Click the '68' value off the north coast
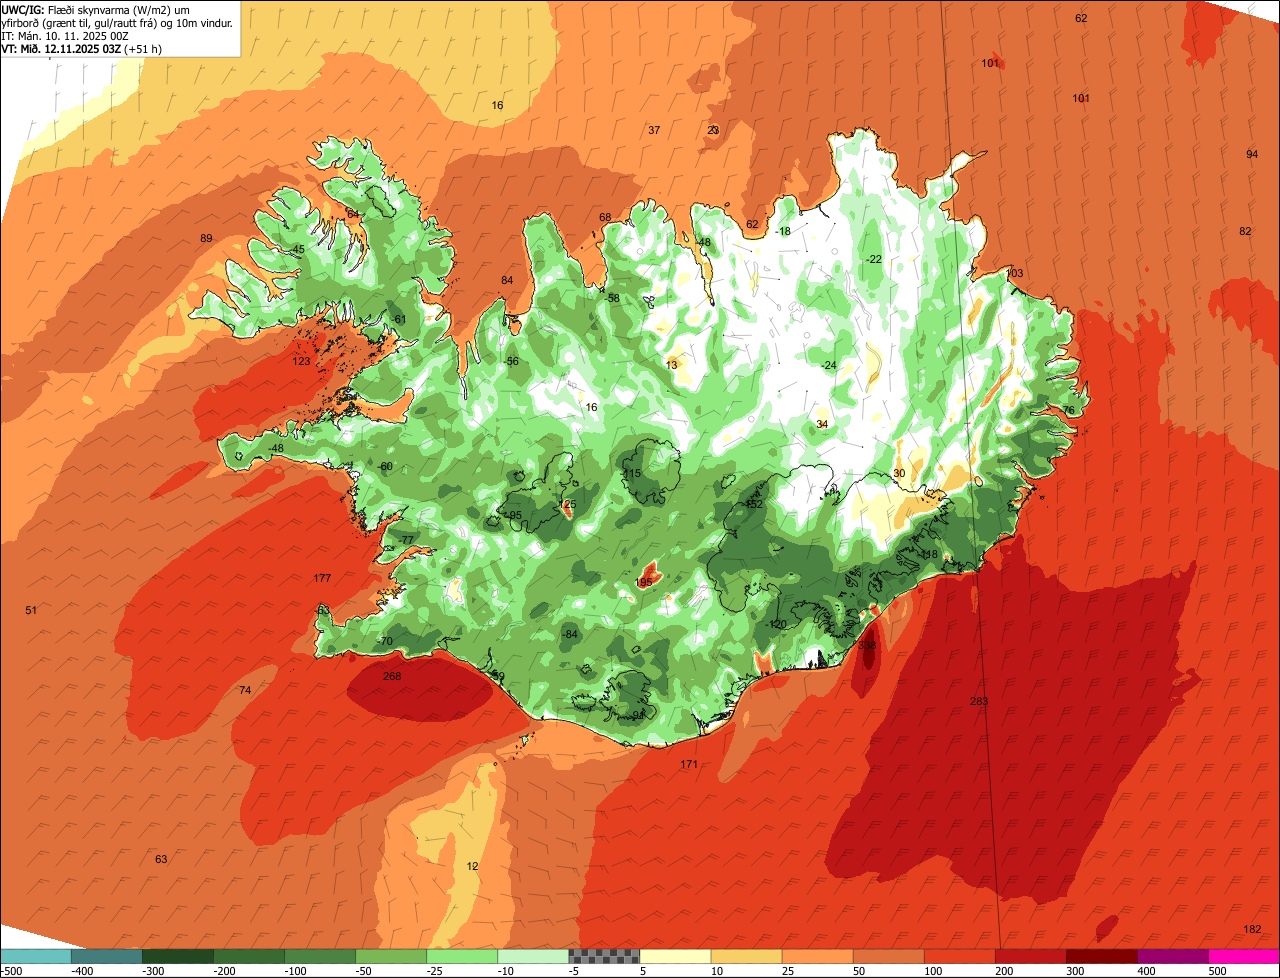 click(x=605, y=217)
